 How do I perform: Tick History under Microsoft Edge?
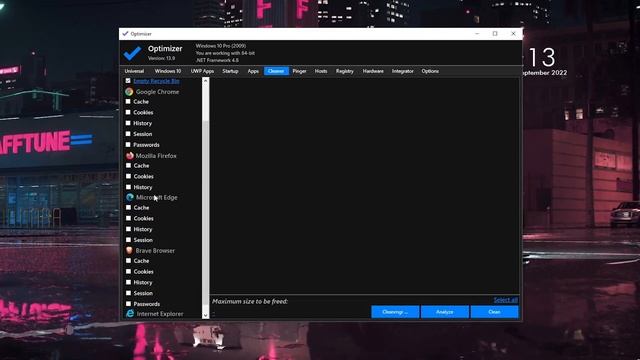tap(128, 229)
